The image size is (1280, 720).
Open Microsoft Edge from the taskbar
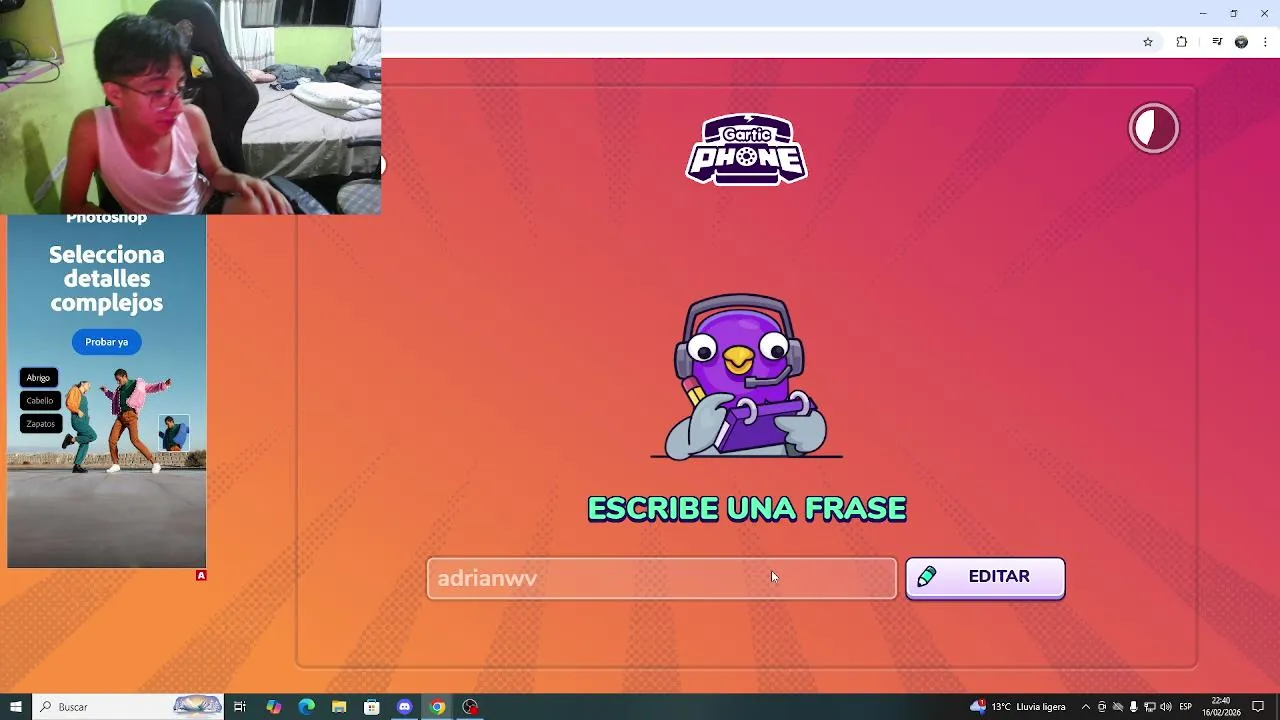click(306, 707)
